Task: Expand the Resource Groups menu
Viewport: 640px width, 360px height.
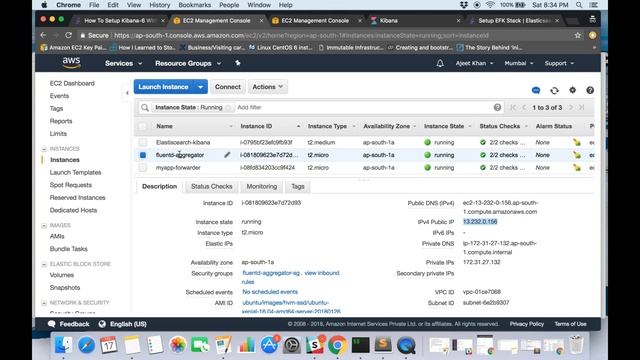Action: click(188, 63)
